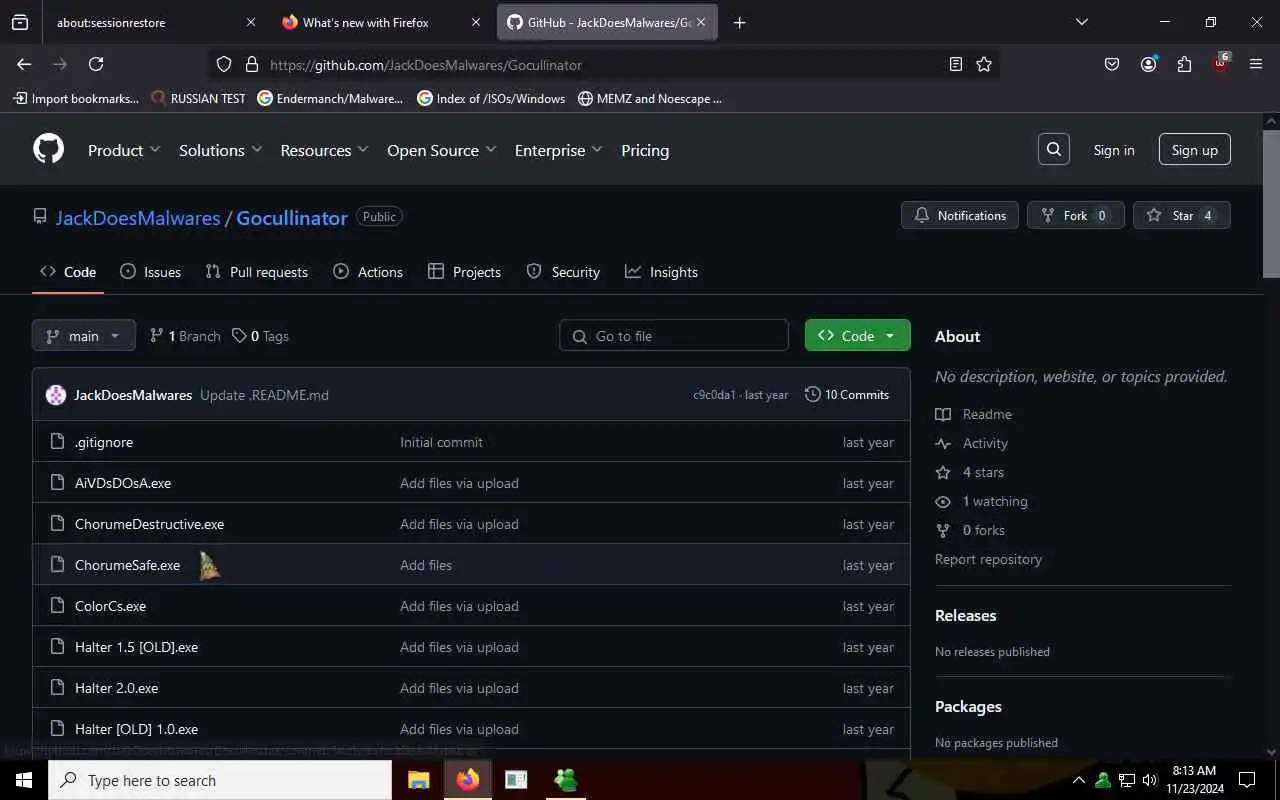This screenshot has width=1280, height=800.
Task: Open the Pricing link
Action: point(645,150)
